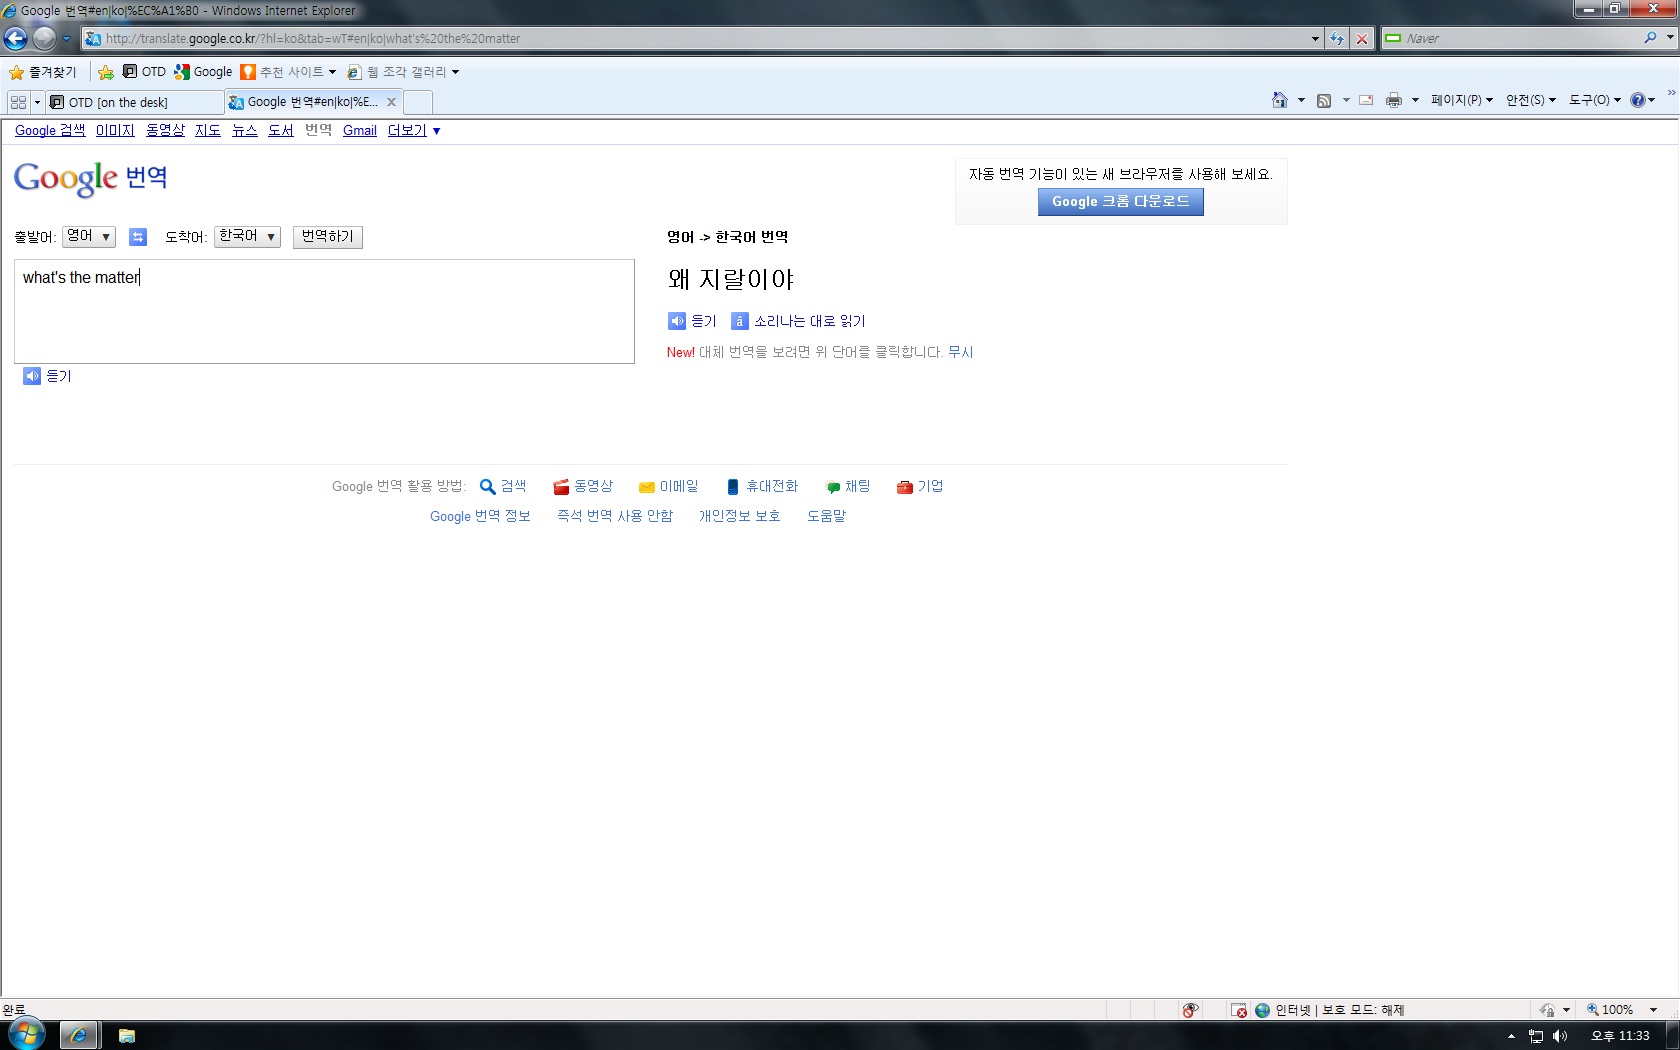The image size is (1680, 1050).
Task: Open the 안전(S) menu
Action: [x=1530, y=100]
